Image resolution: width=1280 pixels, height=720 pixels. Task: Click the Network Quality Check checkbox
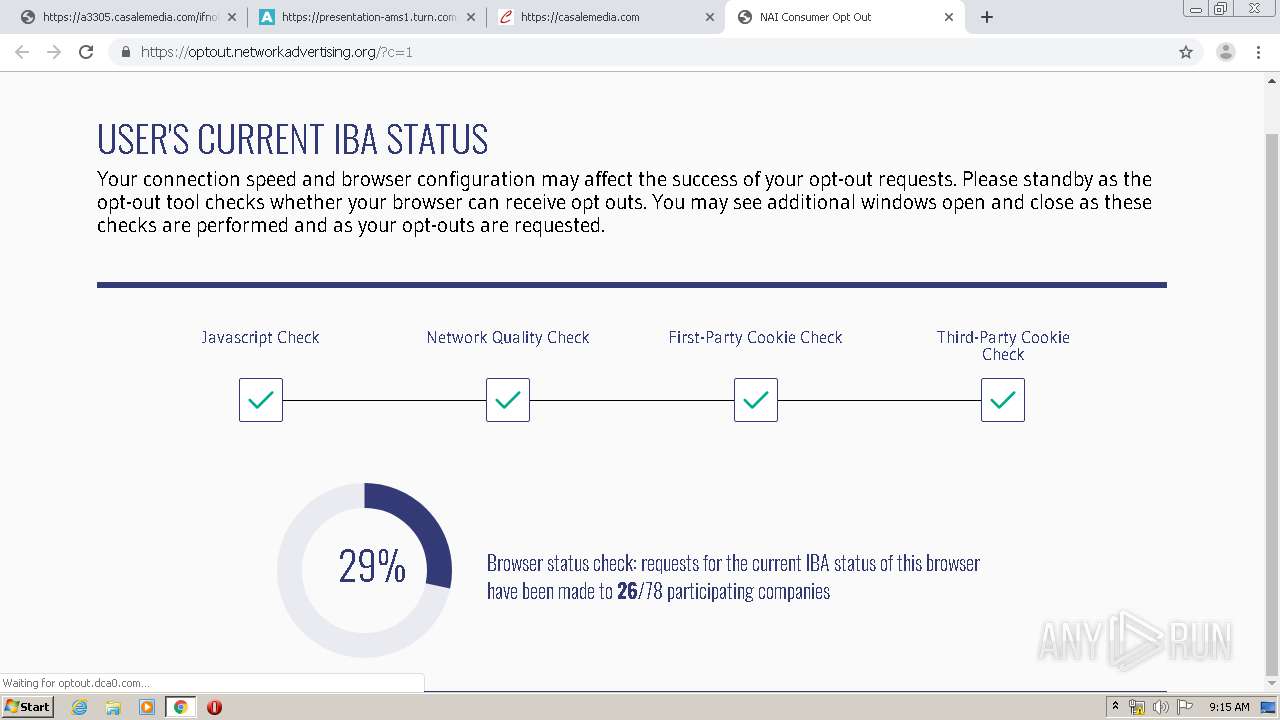coord(508,400)
